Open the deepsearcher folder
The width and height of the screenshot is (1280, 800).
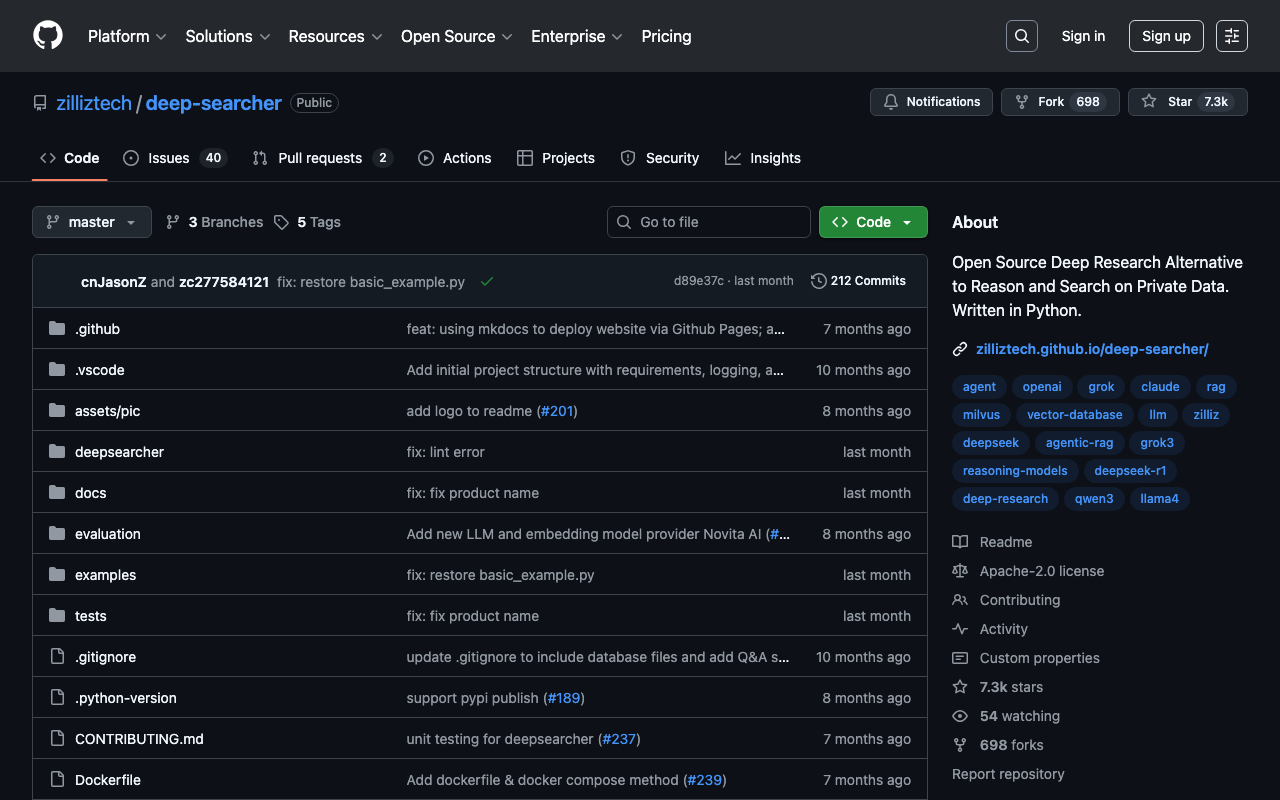click(119, 452)
